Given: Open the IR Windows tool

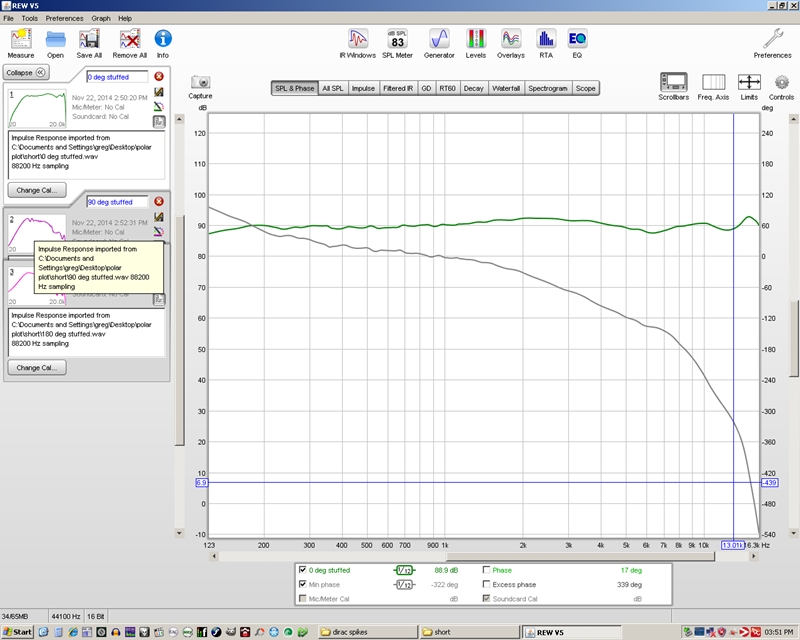Looking at the screenshot, I should pyautogui.click(x=358, y=44).
